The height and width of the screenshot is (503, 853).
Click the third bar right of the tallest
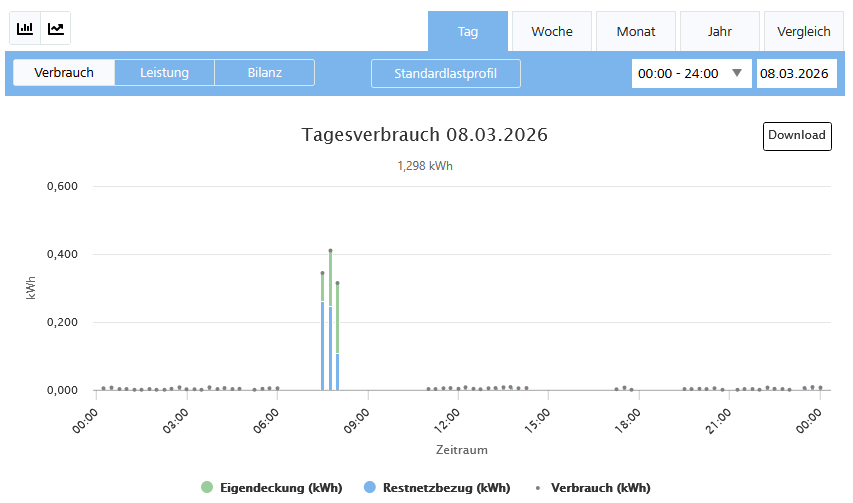point(338,340)
